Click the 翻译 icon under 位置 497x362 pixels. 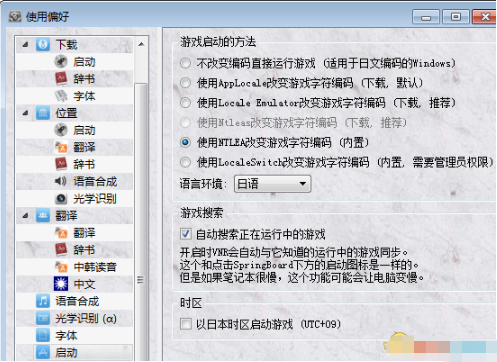pos(61,147)
